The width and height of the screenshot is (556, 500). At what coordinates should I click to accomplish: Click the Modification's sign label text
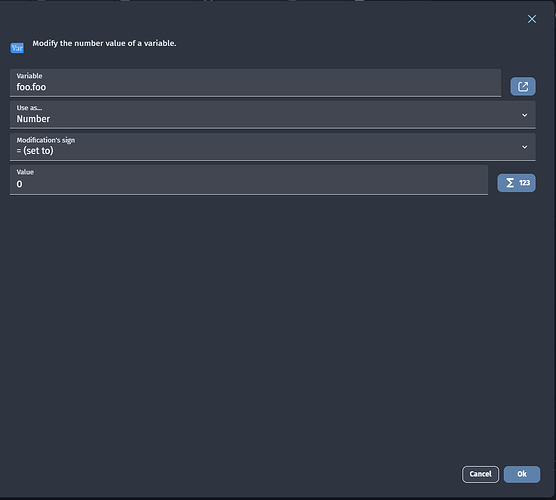coord(46,140)
